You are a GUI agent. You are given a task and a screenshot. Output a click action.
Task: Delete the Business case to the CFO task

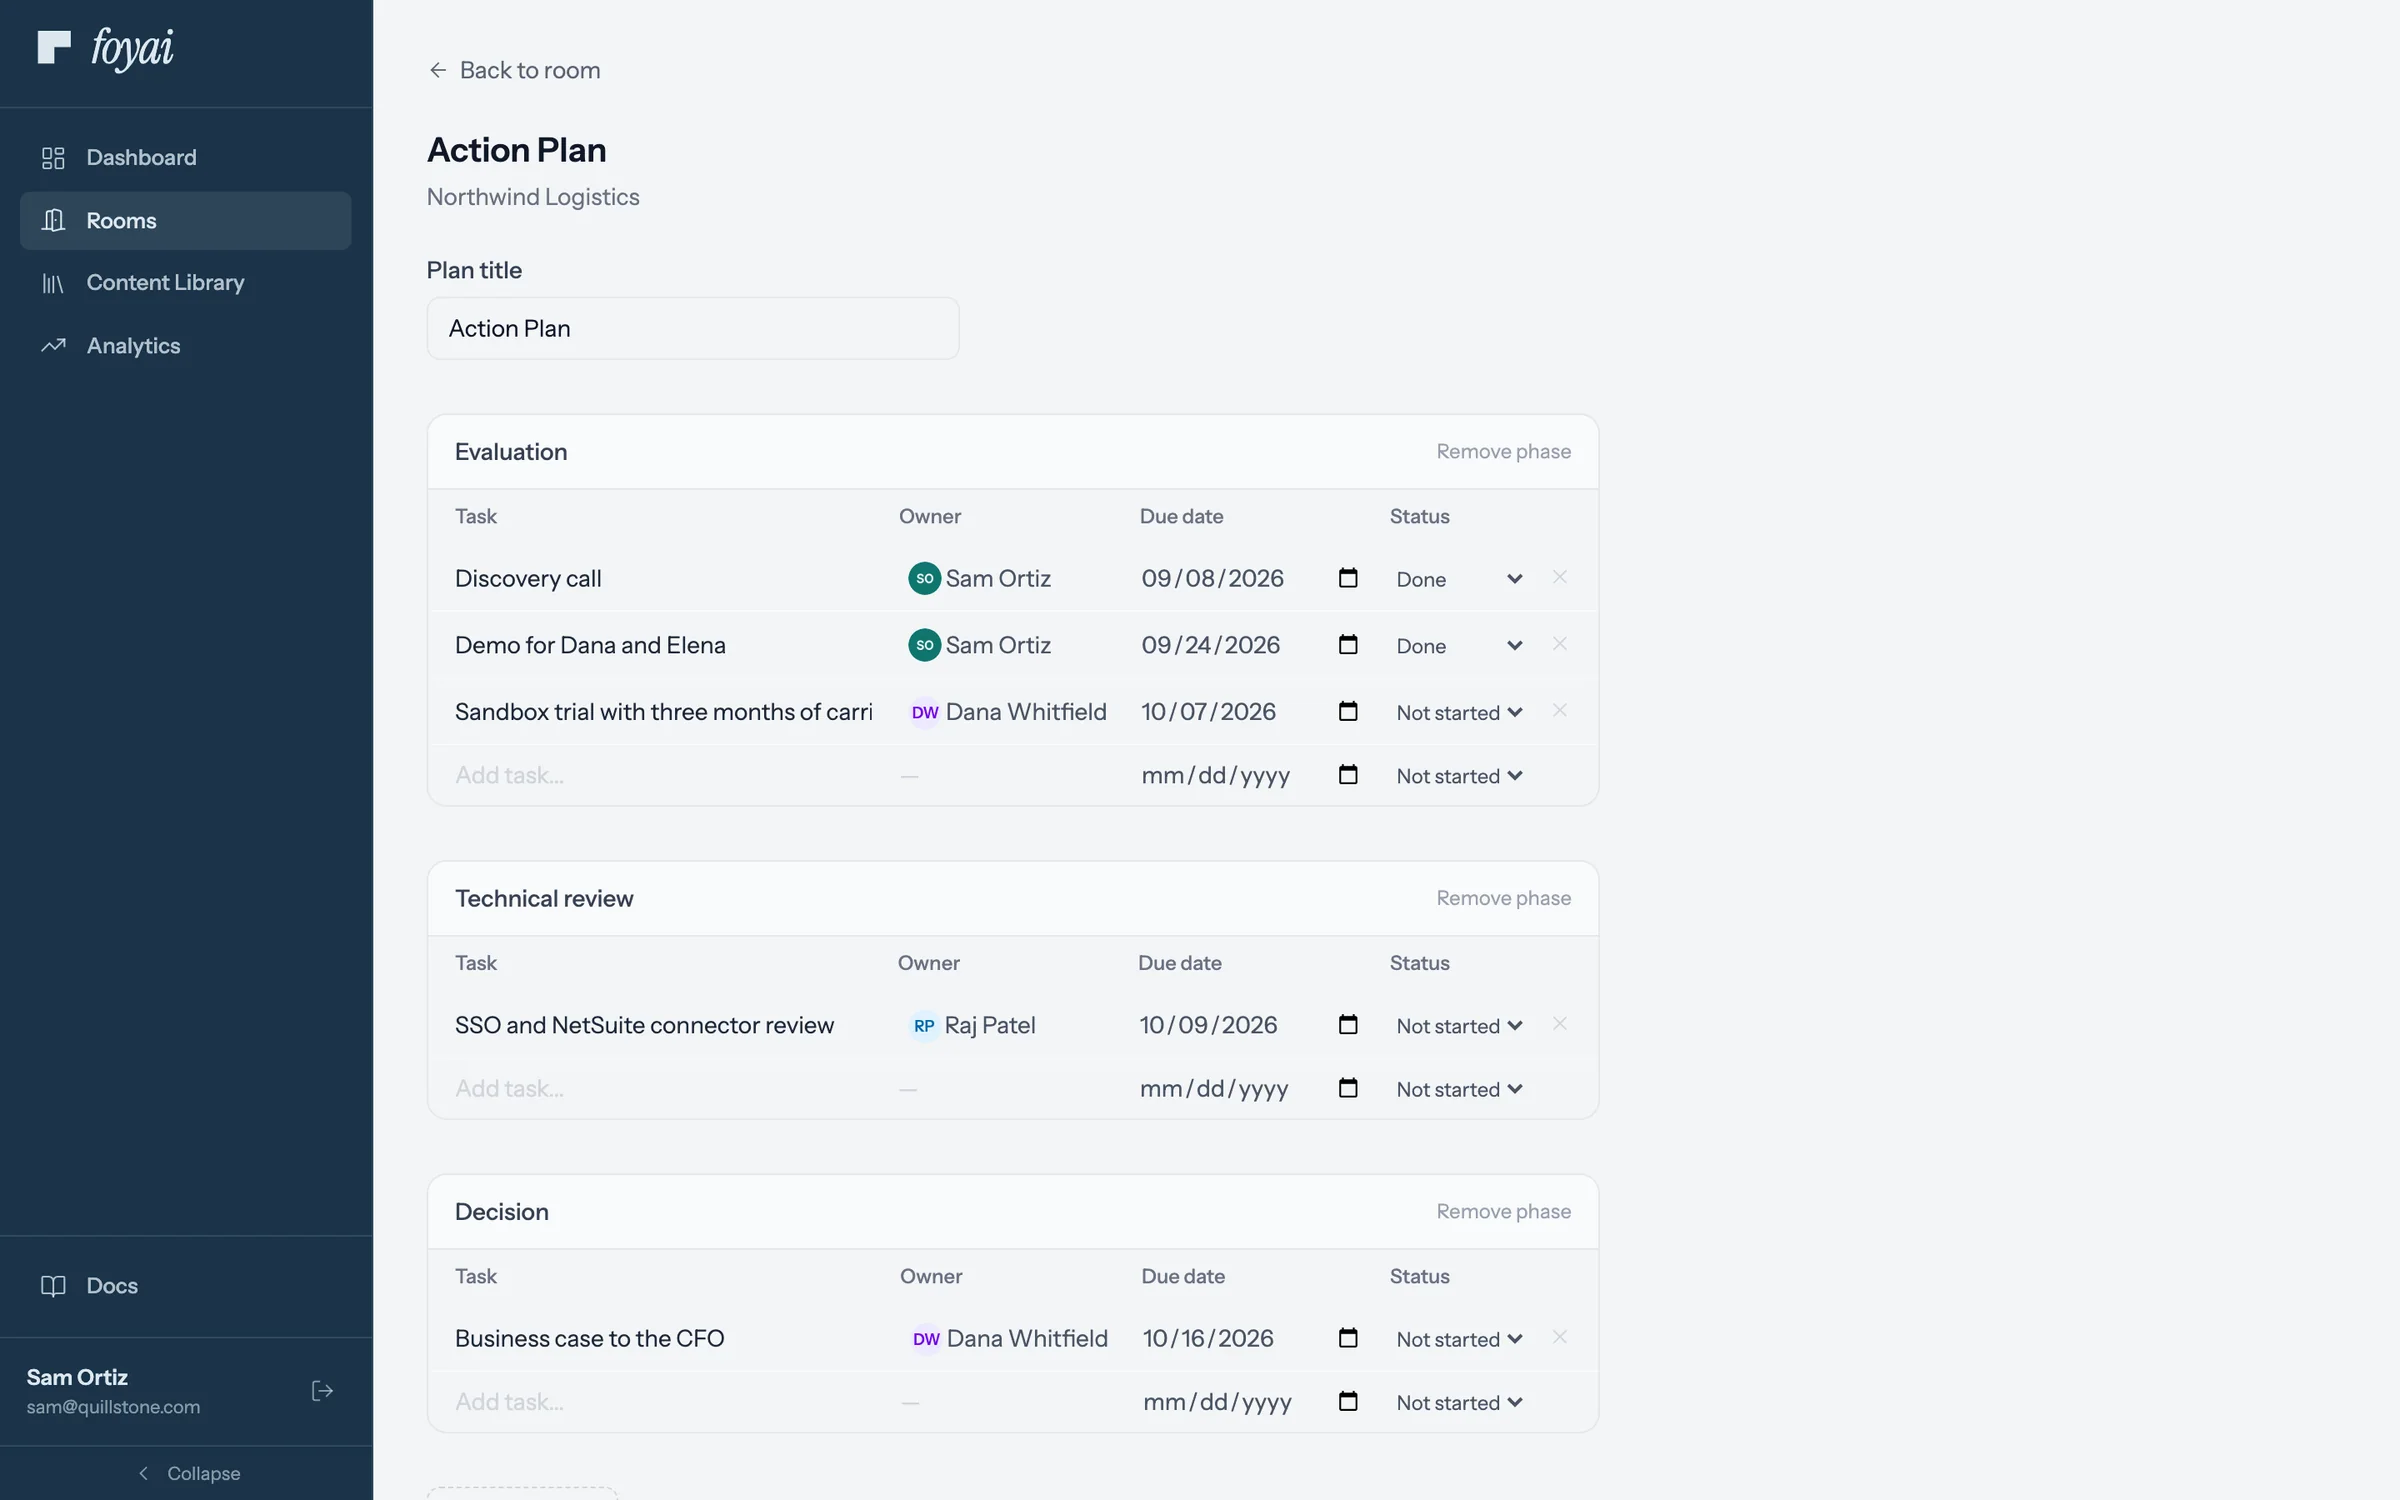pyautogui.click(x=1559, y=1337)
